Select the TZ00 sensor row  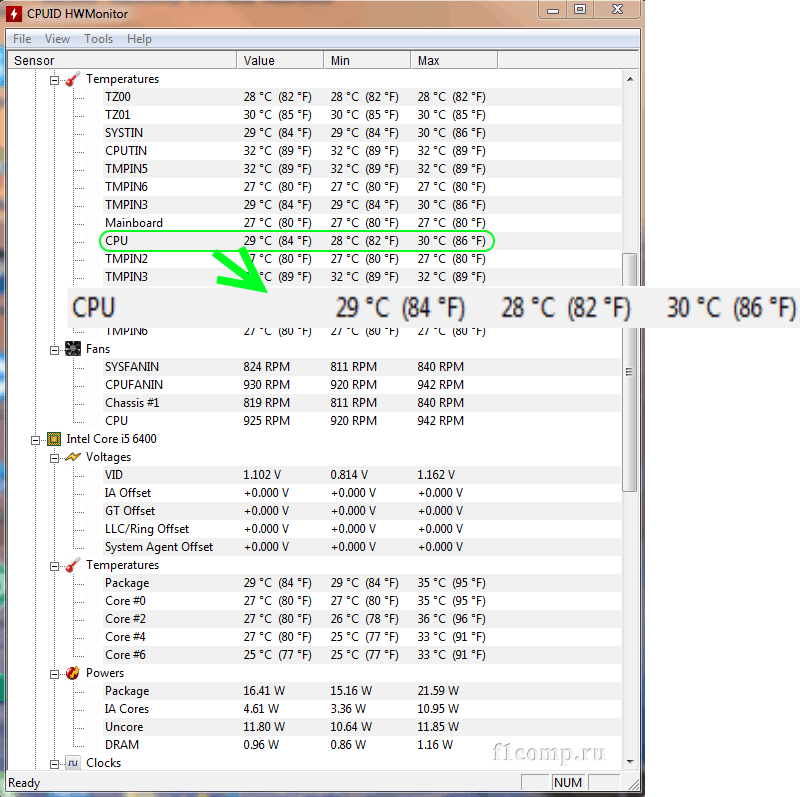(362, 97)
